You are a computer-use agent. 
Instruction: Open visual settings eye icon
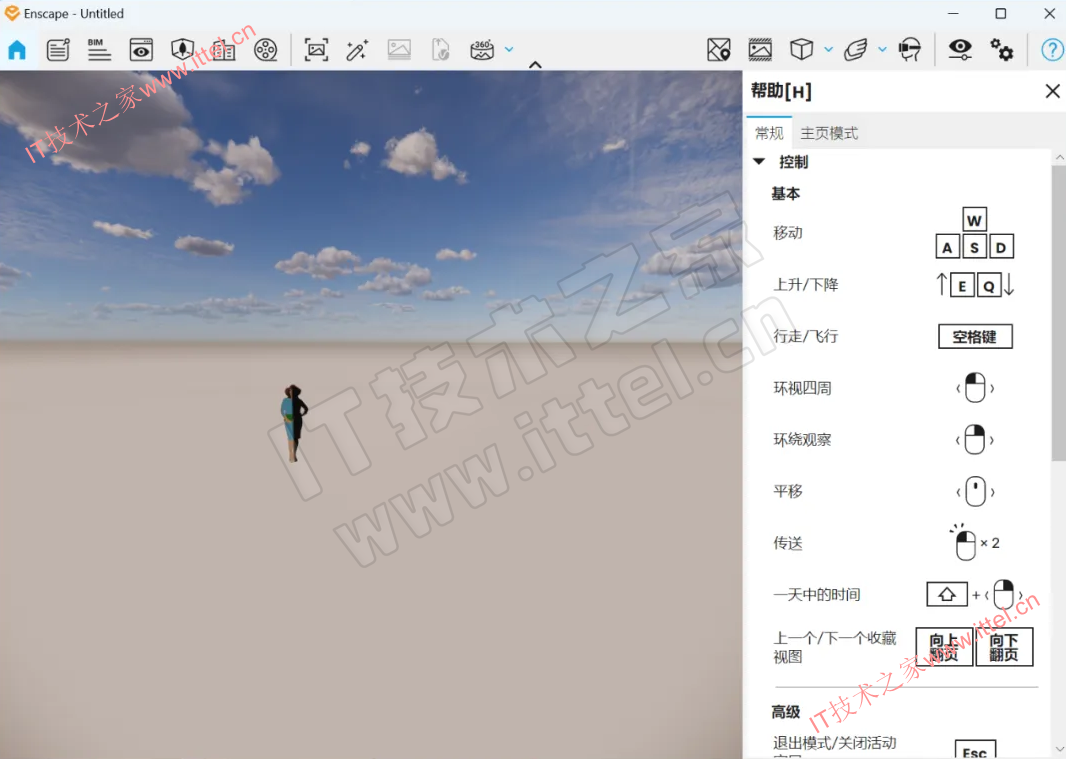(960, 50)
